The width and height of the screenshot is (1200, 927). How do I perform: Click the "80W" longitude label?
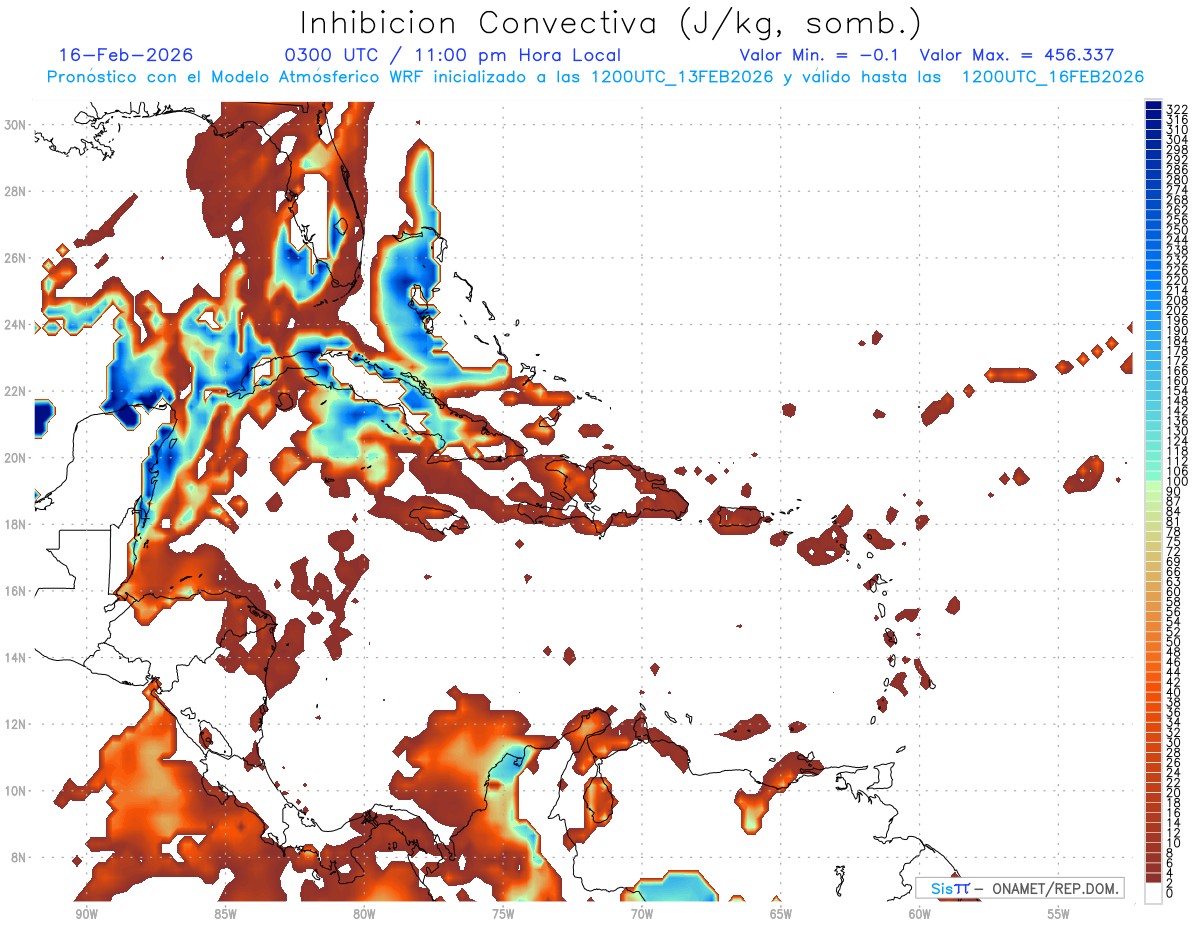[x=364, y=913]
